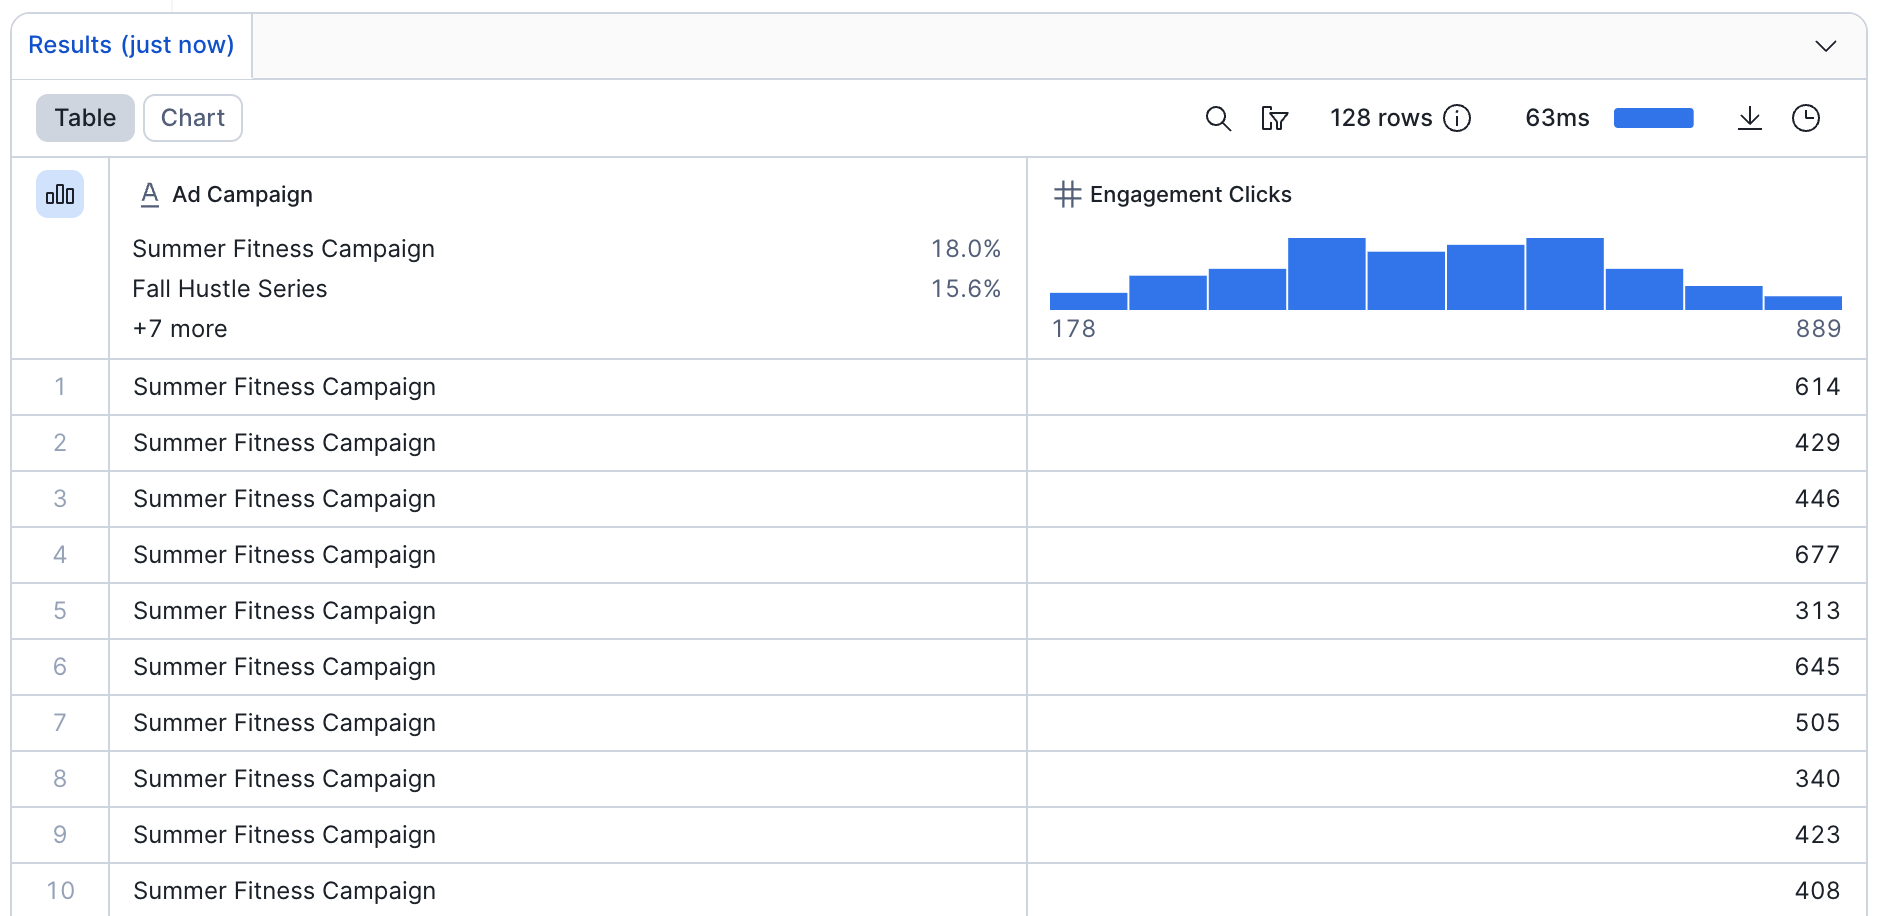Download the query results
The width and height of the screenshot is (1880, 916).
pyautogui.click(x=1749, y=119)
